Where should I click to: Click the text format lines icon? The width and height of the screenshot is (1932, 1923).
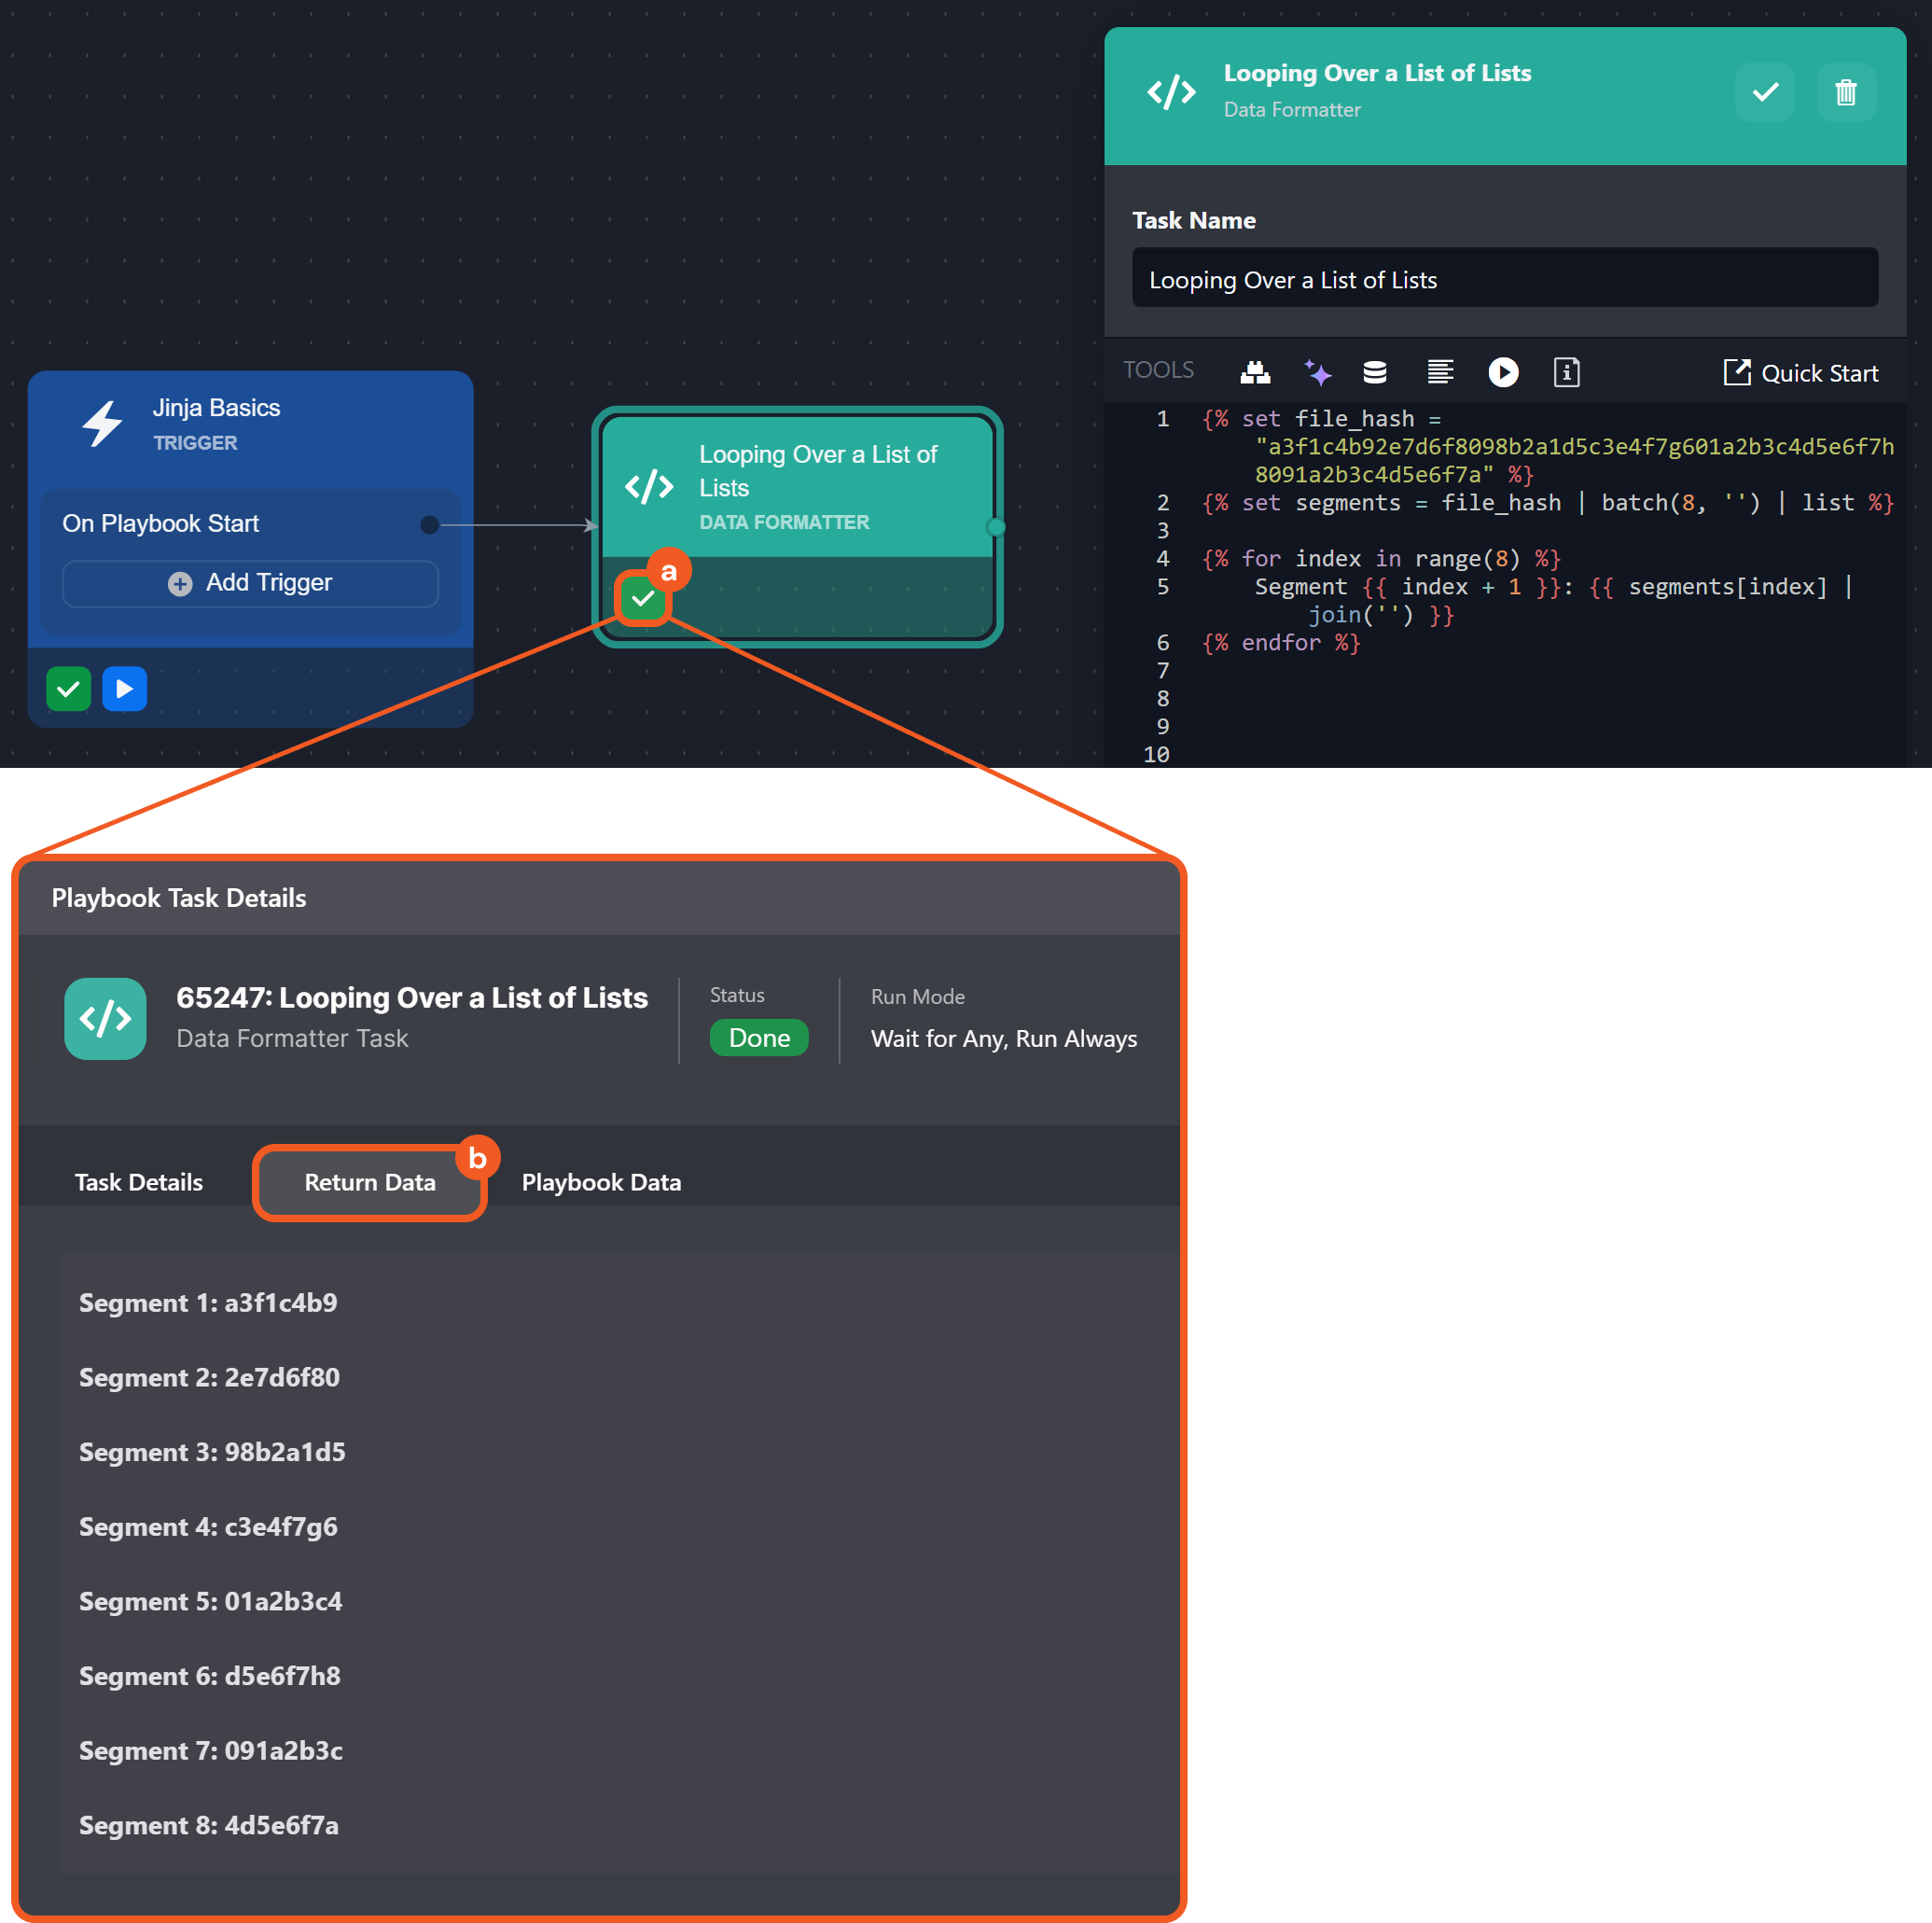(1440, 372)
